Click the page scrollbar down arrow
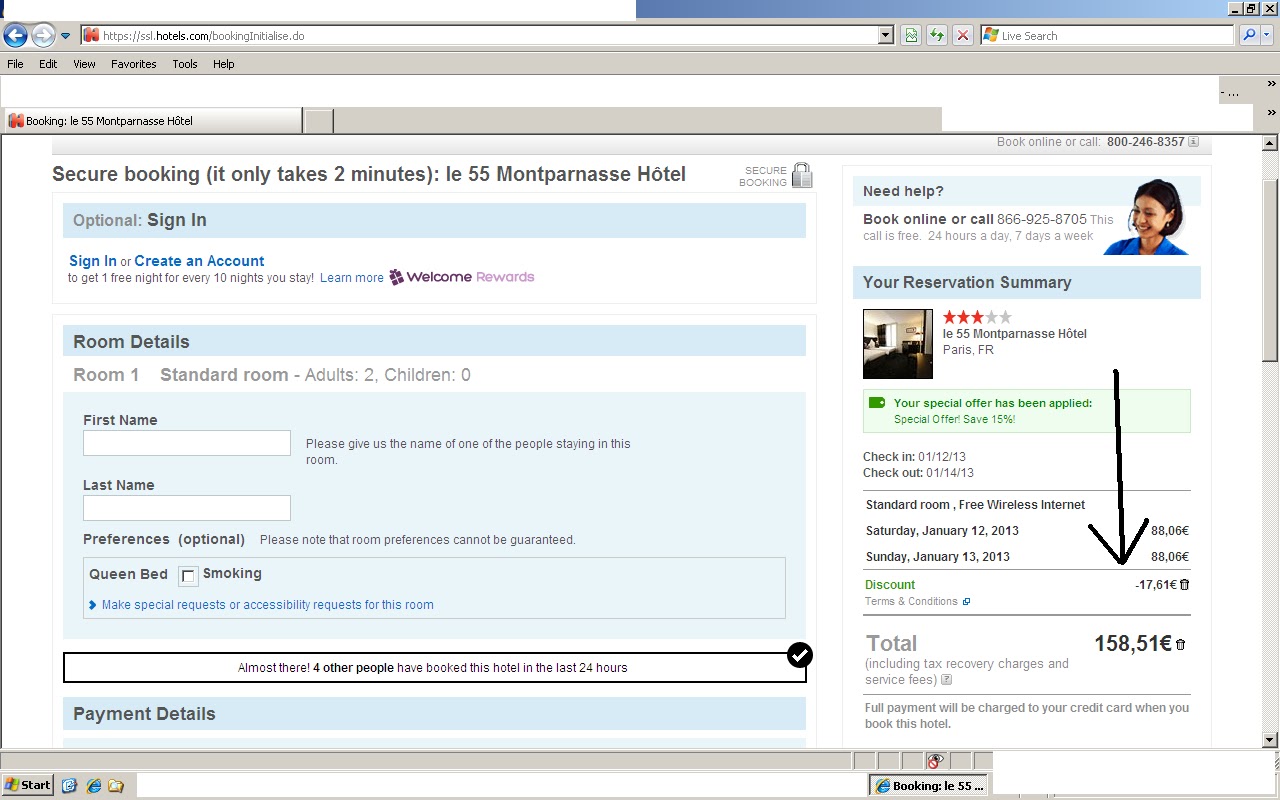 1270,740
